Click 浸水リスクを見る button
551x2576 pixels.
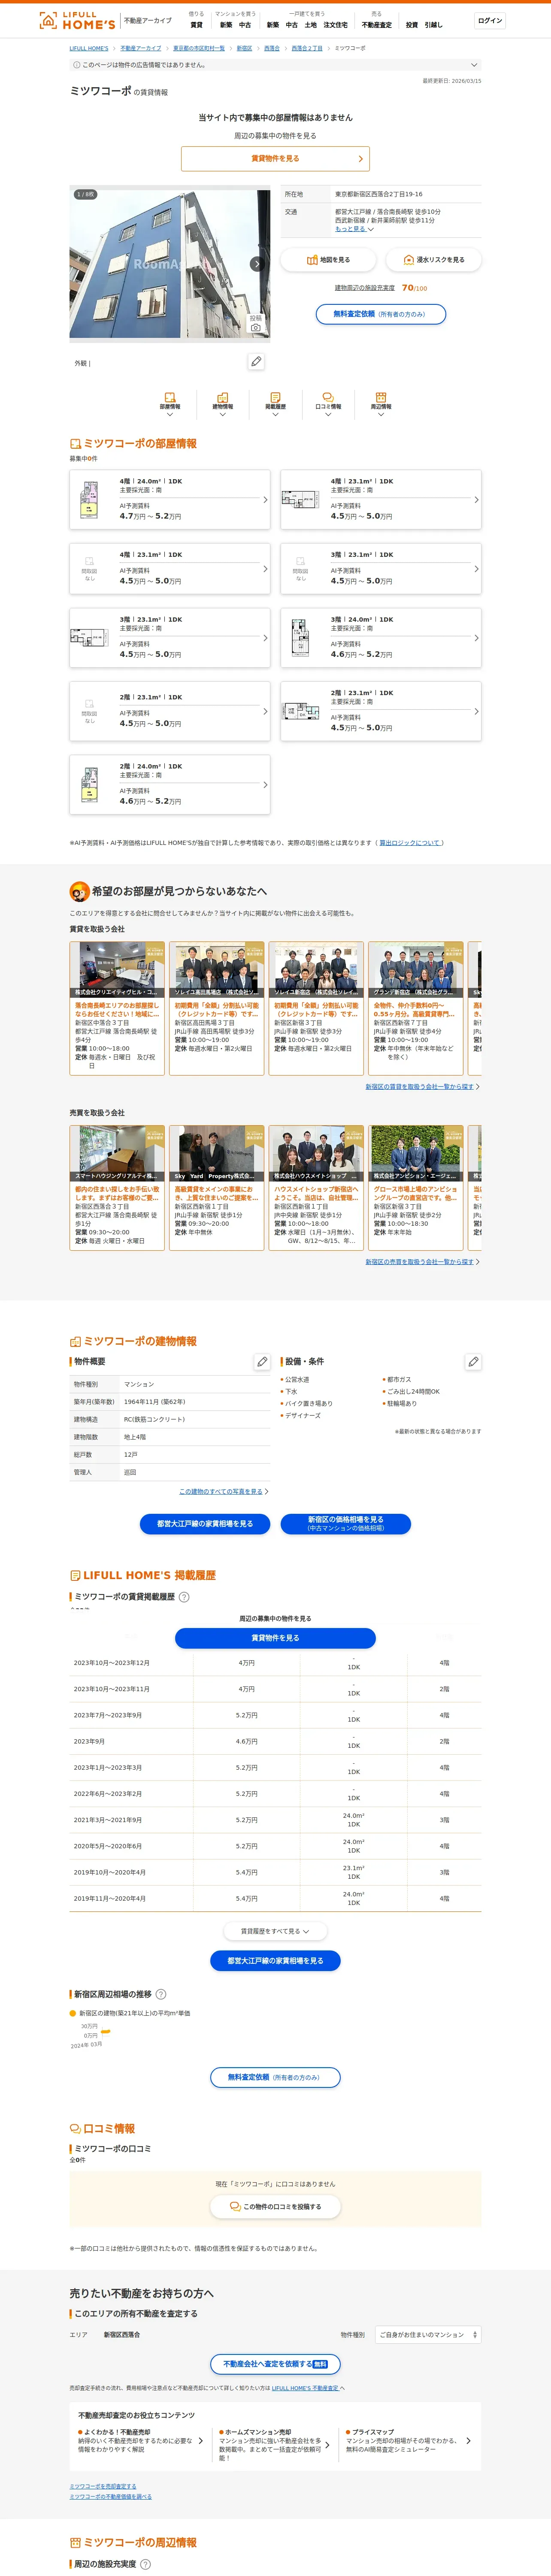tap(433, 260)
